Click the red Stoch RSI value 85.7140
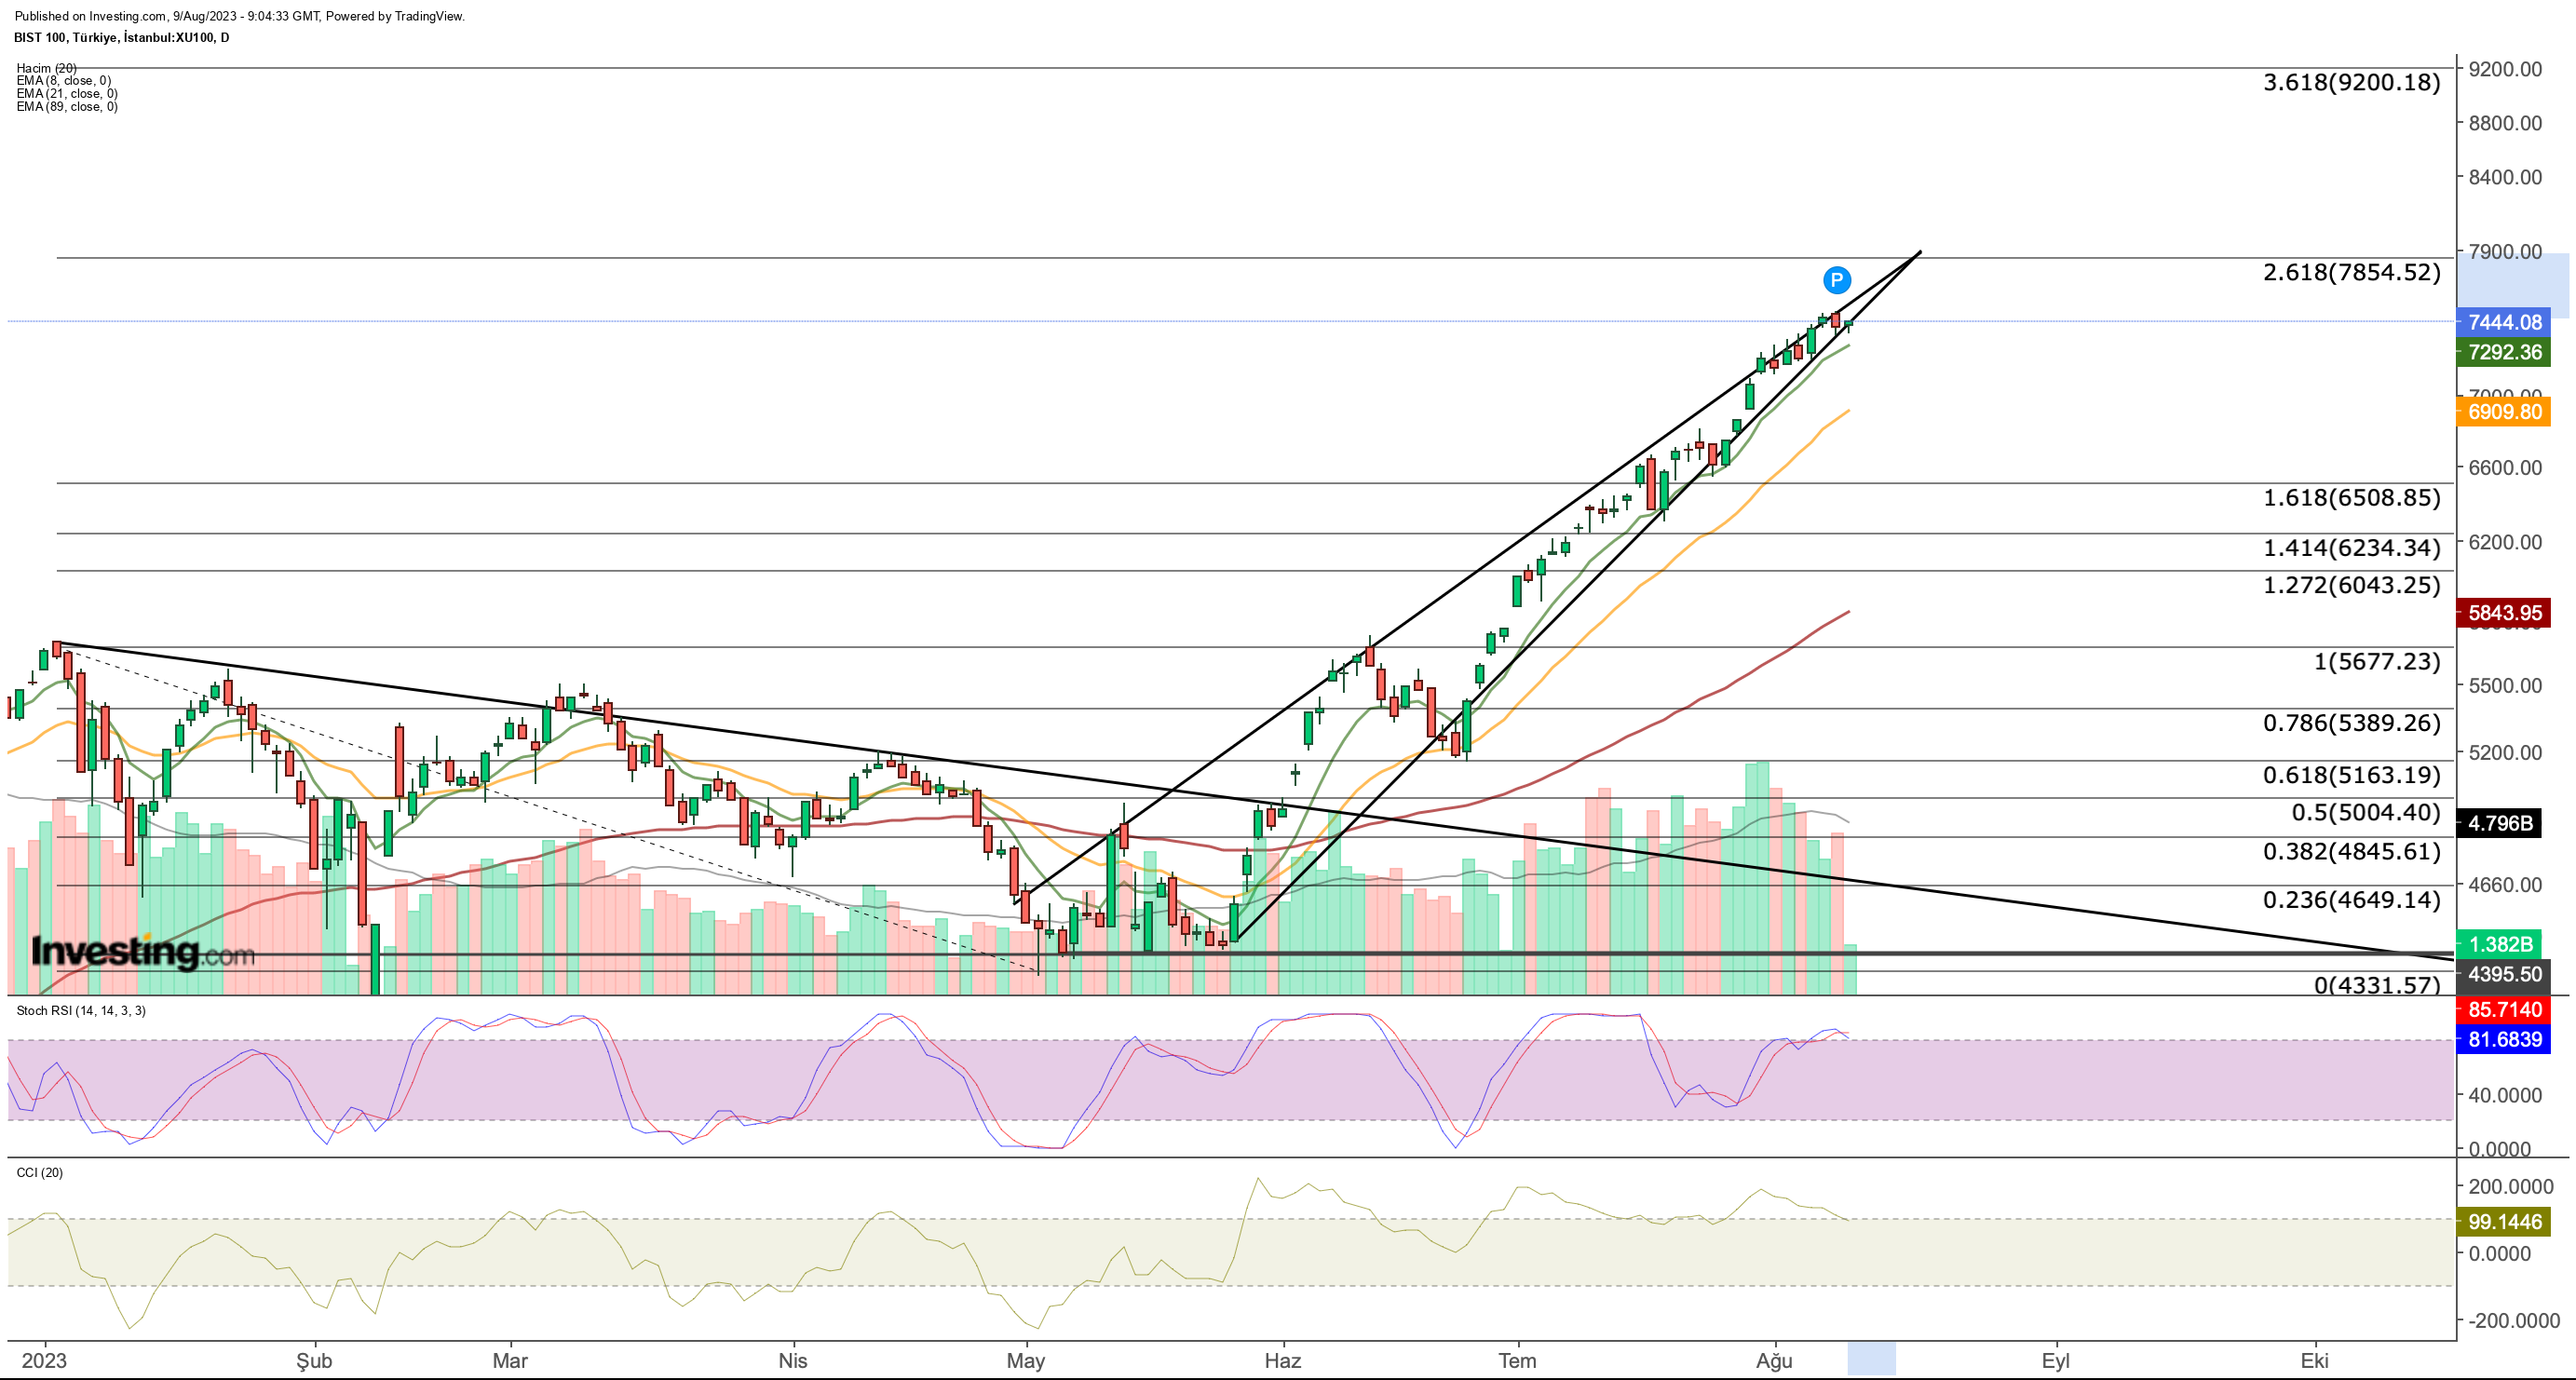The width and height of the screenshot is (2576, 1380). [2504, 1010]
